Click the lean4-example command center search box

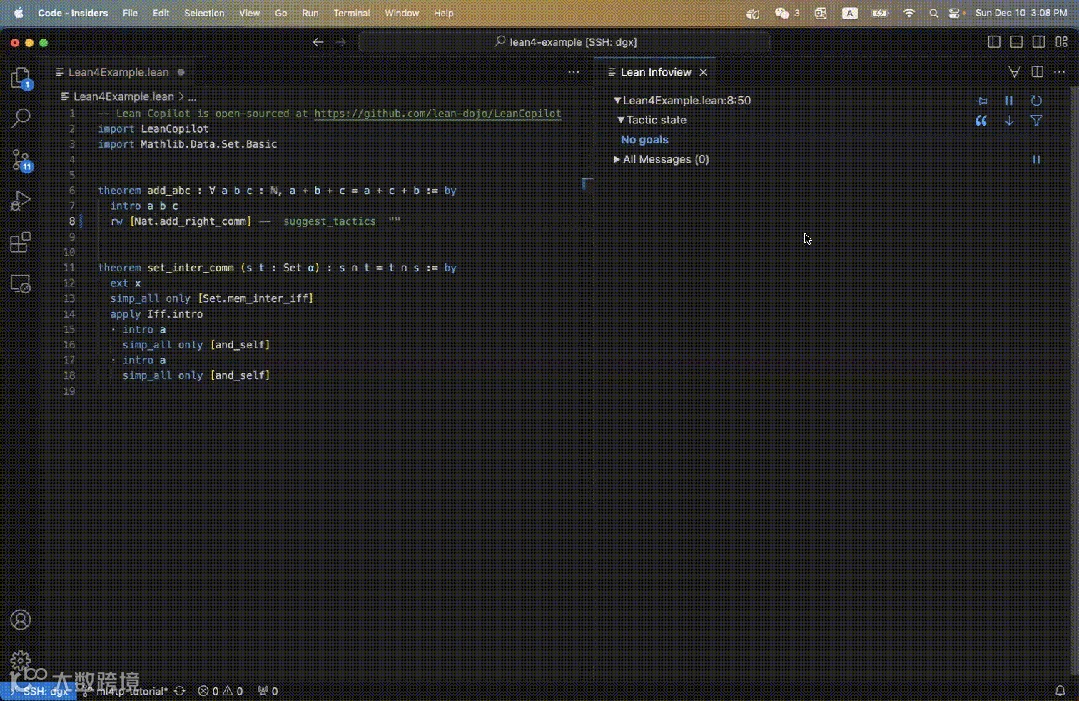coord(565,42)
